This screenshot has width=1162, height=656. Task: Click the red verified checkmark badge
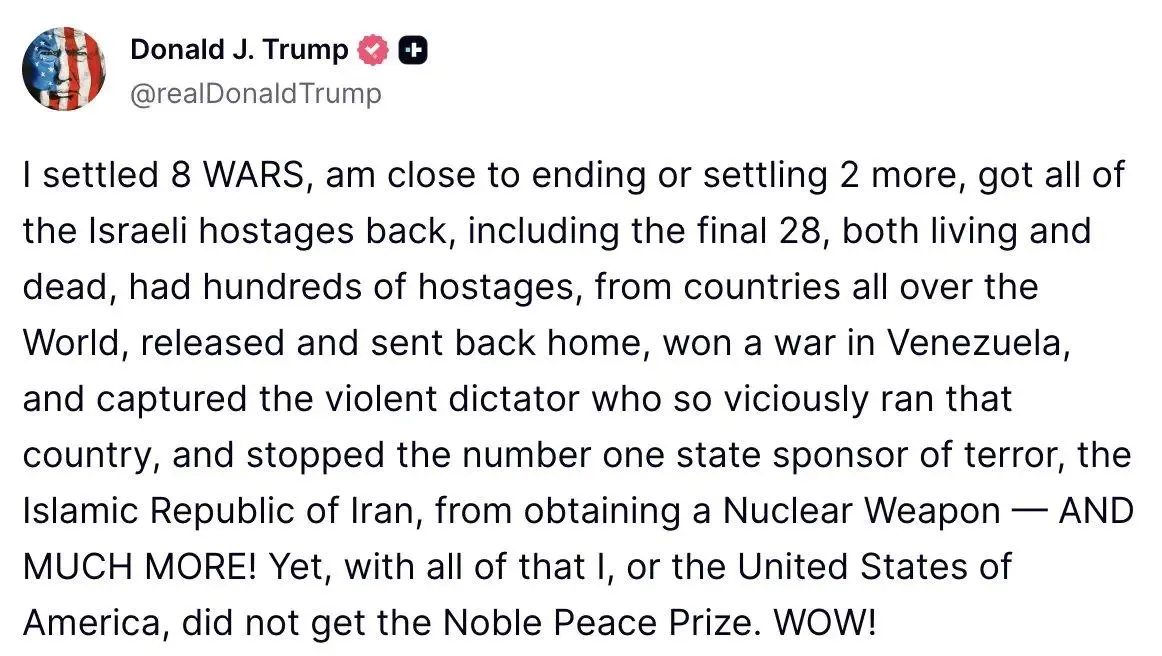[x=373, y=50]
